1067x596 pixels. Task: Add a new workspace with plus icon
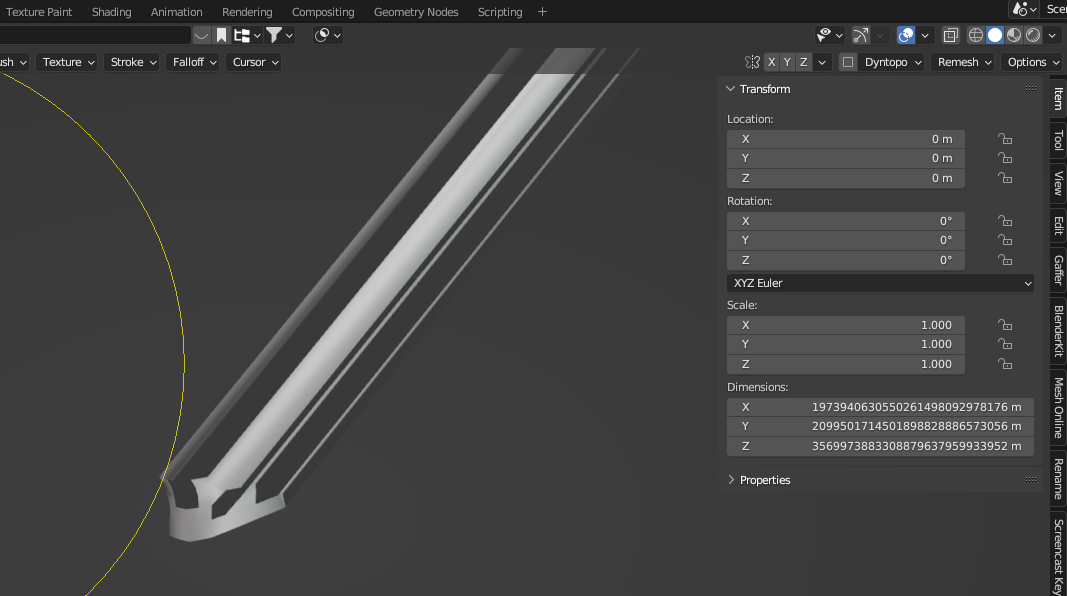[542, 12]
